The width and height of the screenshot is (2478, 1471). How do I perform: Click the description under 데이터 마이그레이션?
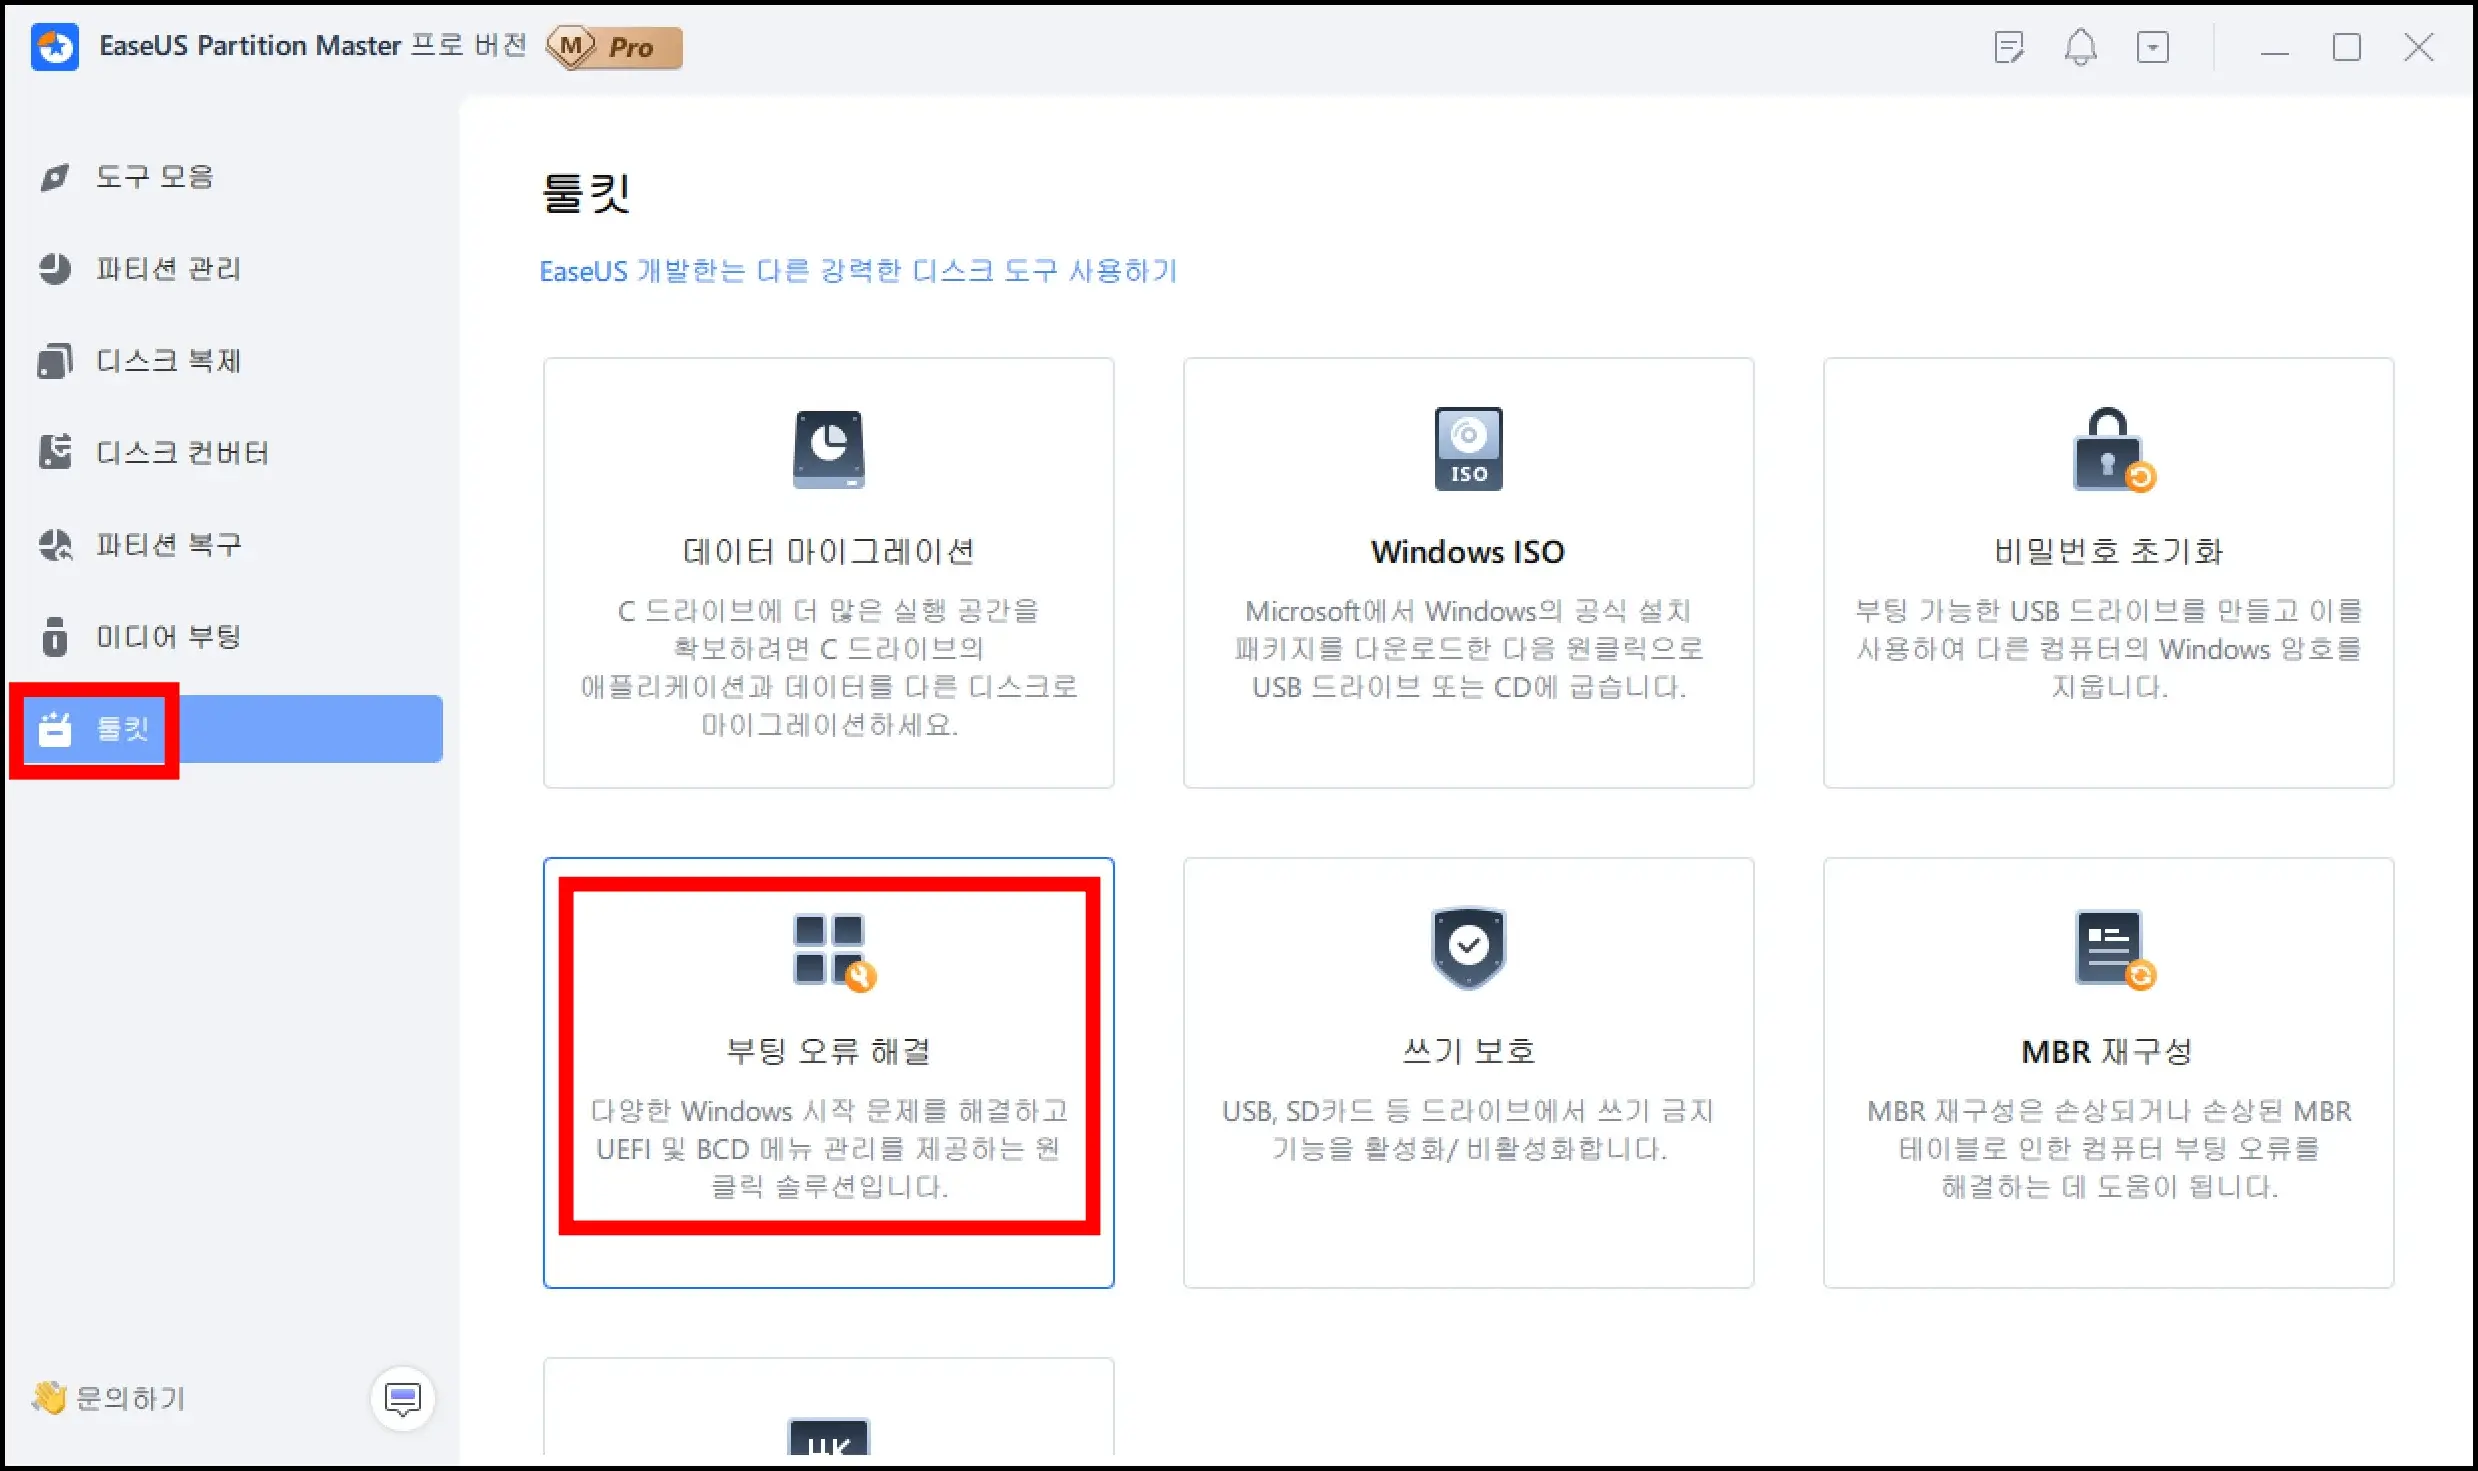coord(828,668)
